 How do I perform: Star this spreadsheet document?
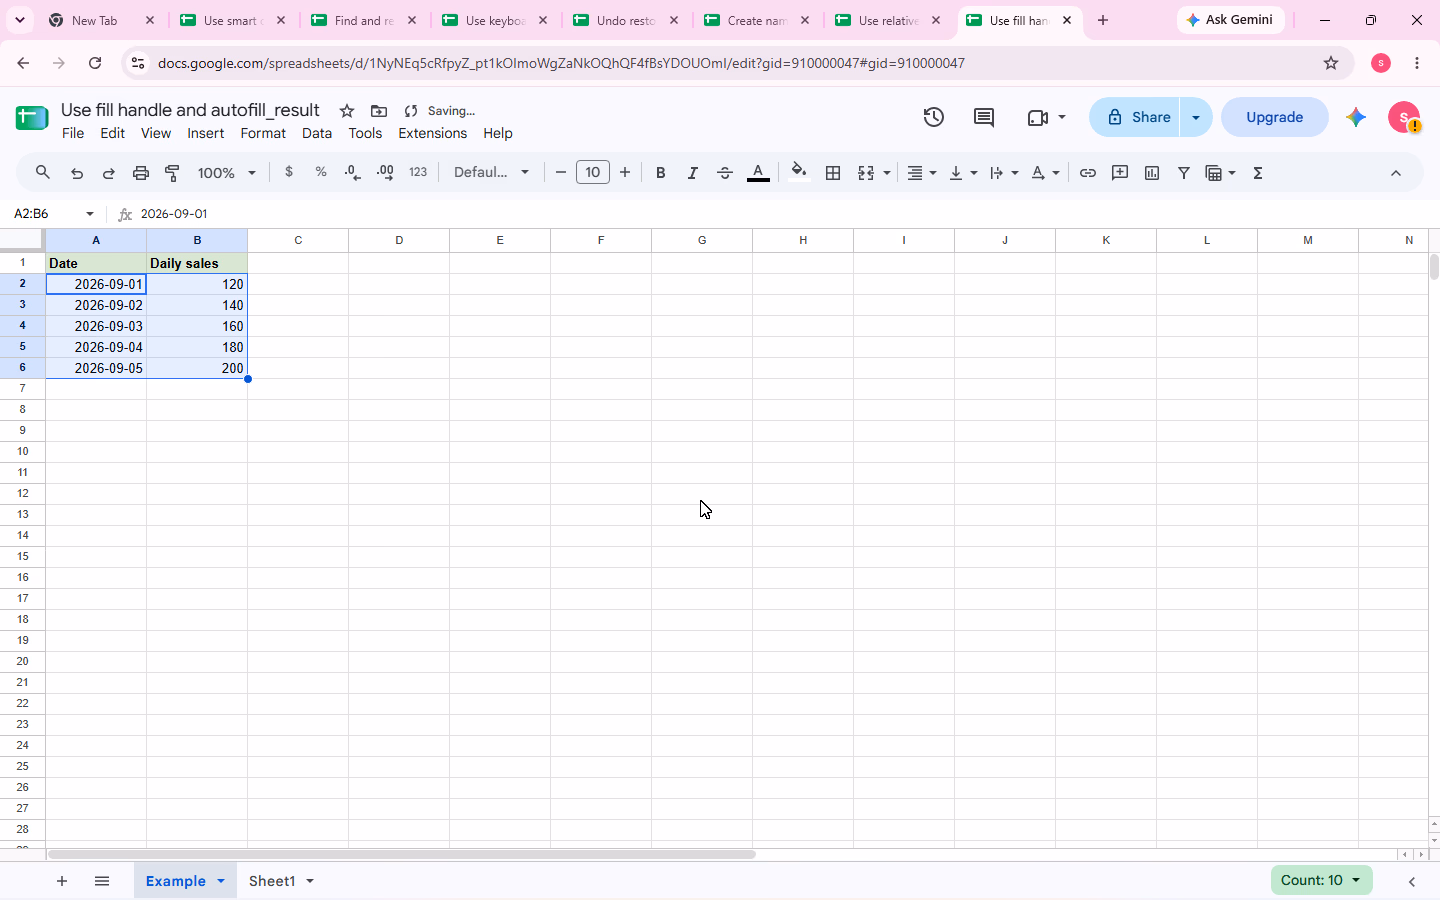(347, 111)
